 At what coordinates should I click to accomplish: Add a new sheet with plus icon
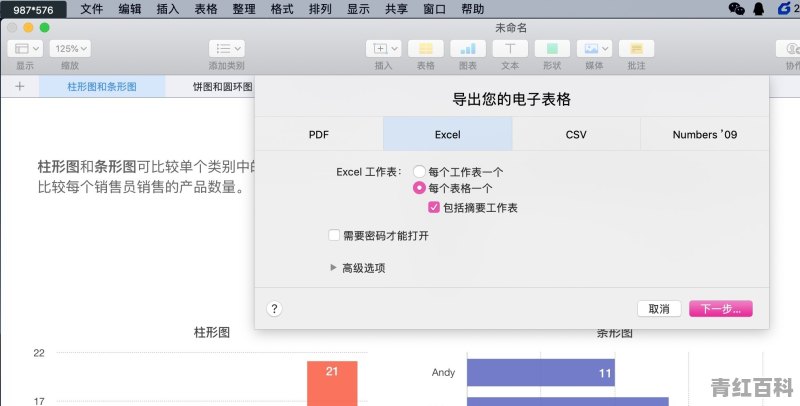pos(19,86)
